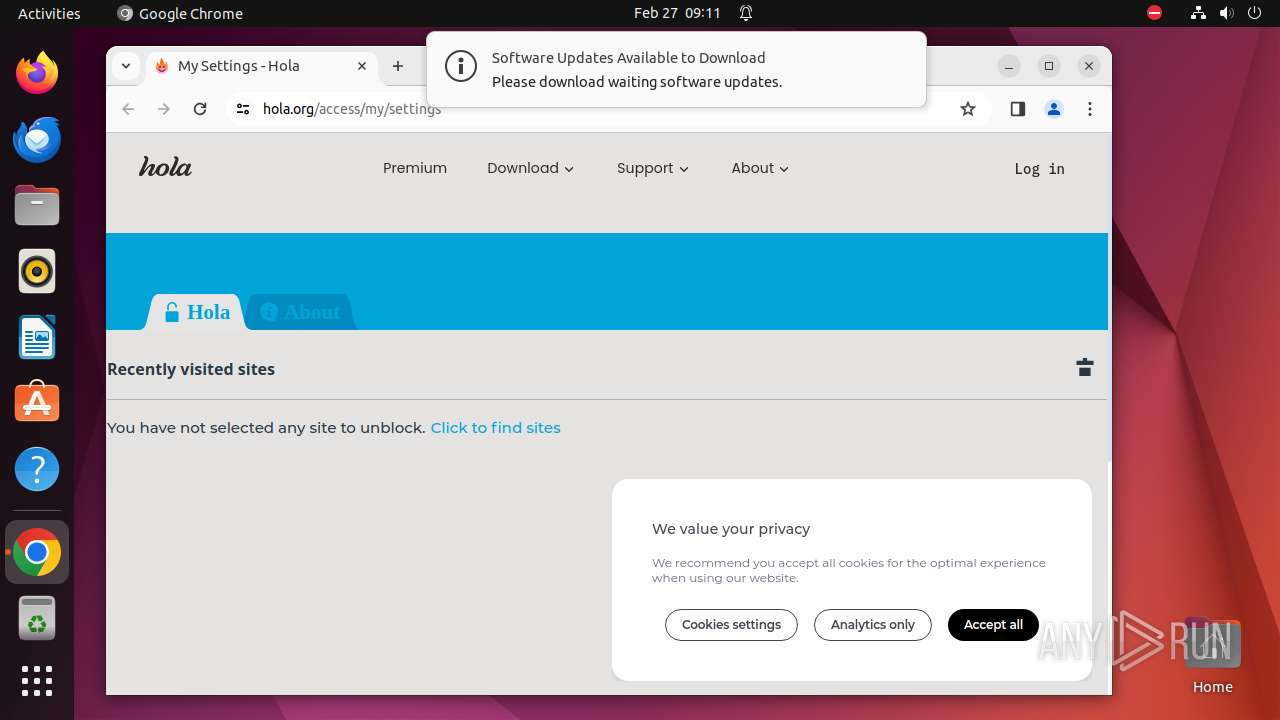The width and height of the screenshot is (1280, 720).
Task: Open Ubuntu Software store icon
Action: [37, 402]
